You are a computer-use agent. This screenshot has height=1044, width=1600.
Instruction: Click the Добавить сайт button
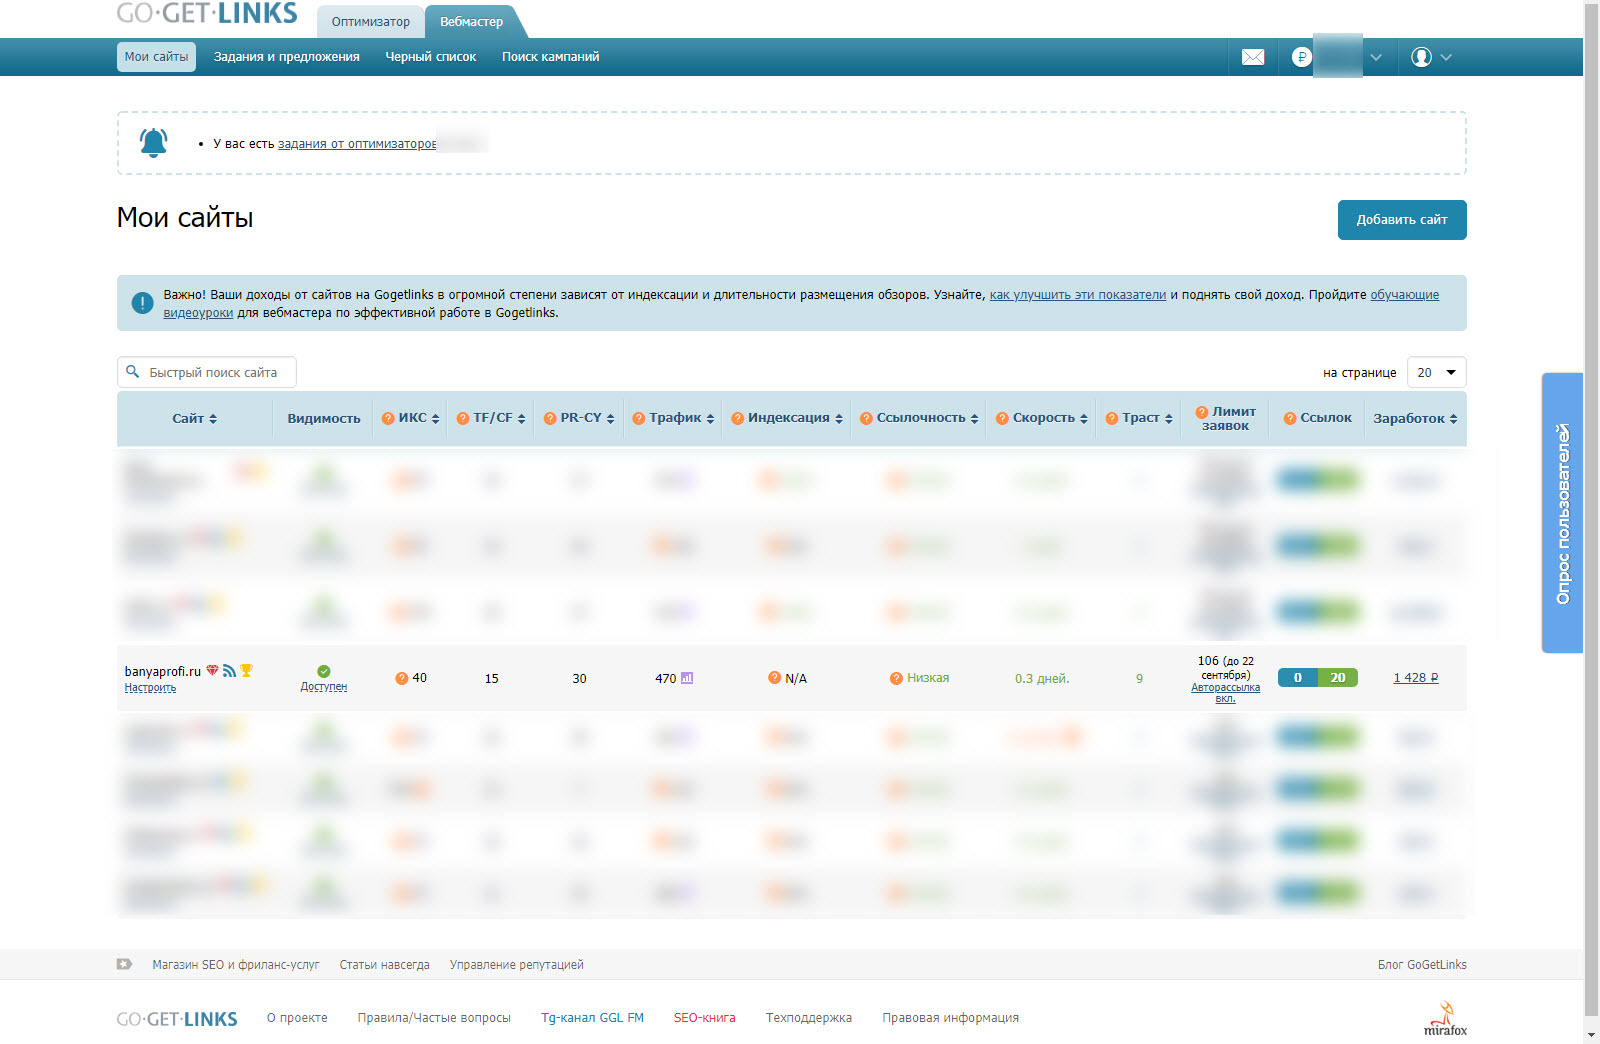1402,220
